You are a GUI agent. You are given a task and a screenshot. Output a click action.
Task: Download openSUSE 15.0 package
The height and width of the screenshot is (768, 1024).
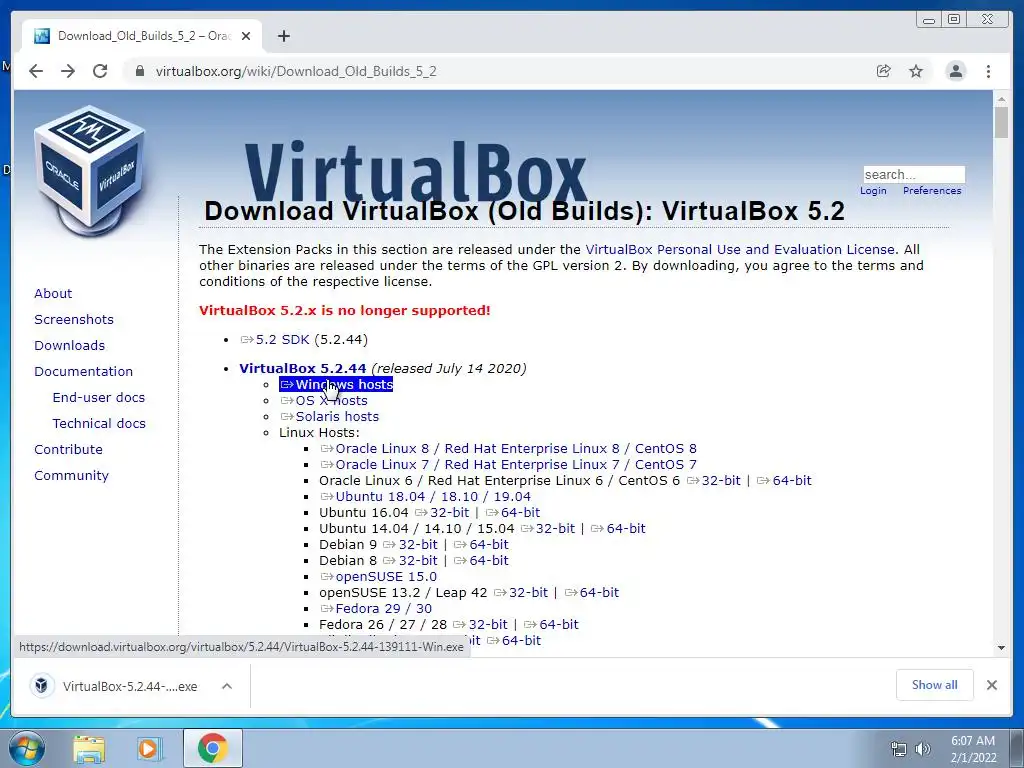coord(379,577)
